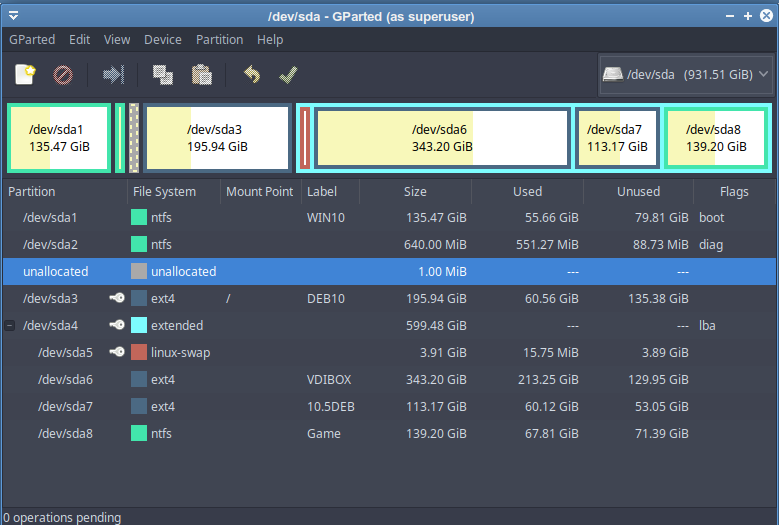Click the 213.25 GiB used value
This screenshot has width=779, height=525.
548,379
